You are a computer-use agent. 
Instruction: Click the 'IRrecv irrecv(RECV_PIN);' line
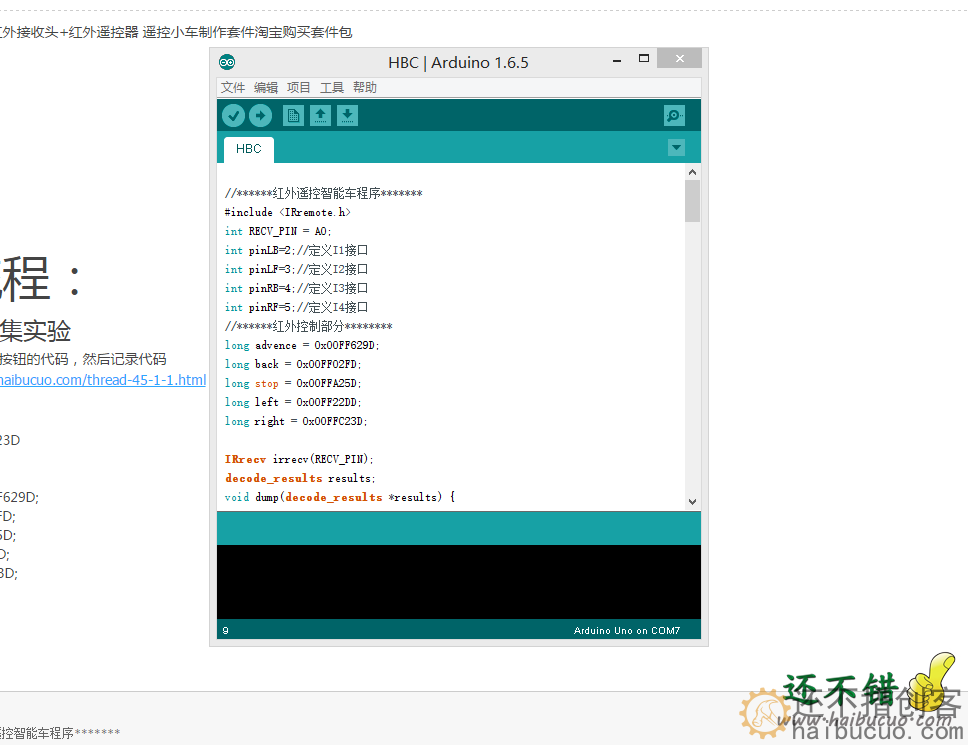click(299, 459)
